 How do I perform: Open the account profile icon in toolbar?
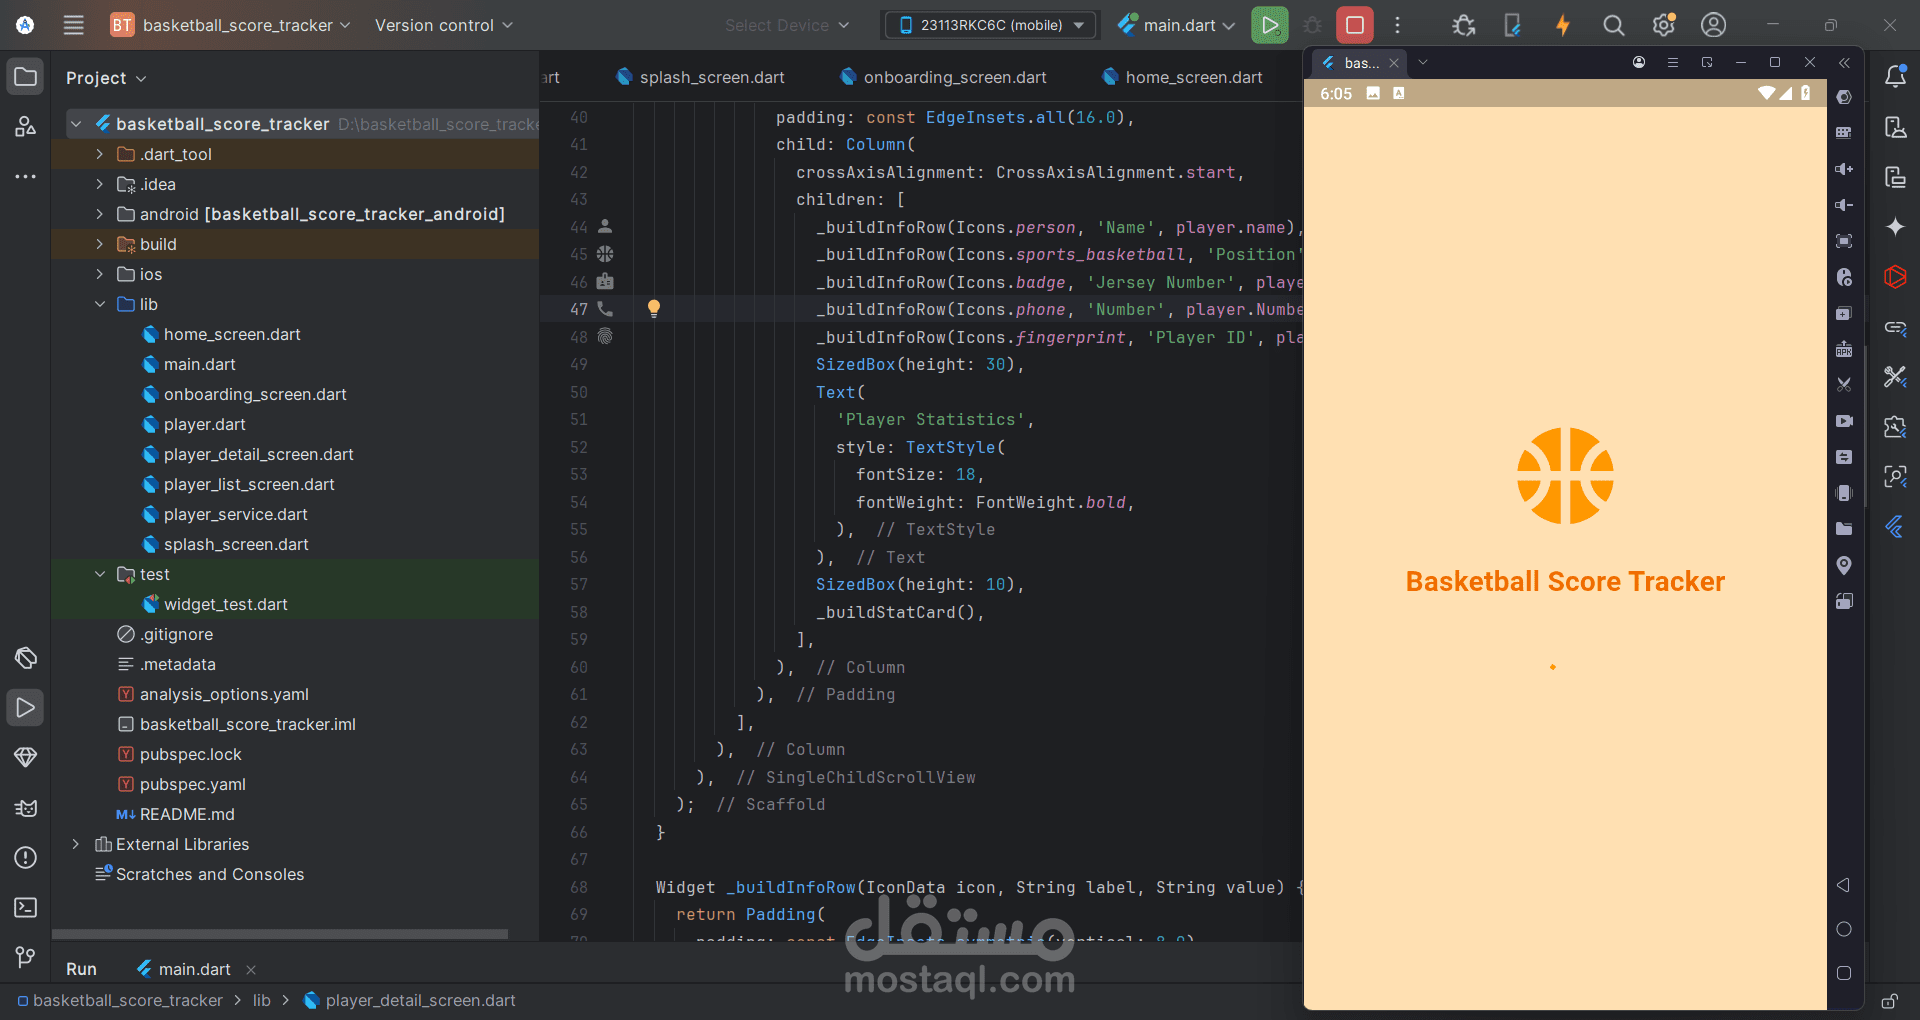click(x=1714, y=25)
